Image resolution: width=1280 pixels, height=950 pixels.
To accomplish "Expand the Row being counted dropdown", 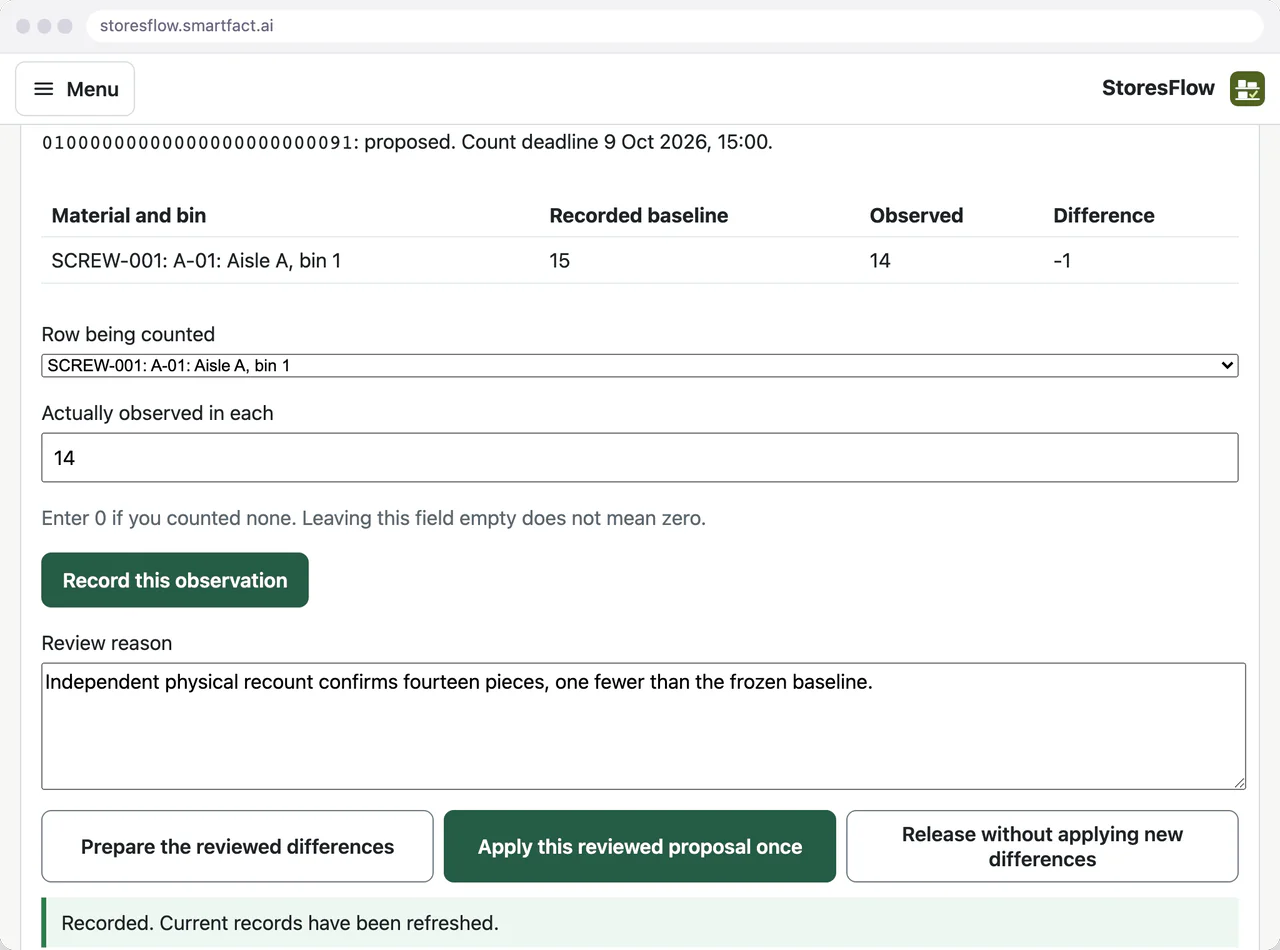I will pos(640,366).
